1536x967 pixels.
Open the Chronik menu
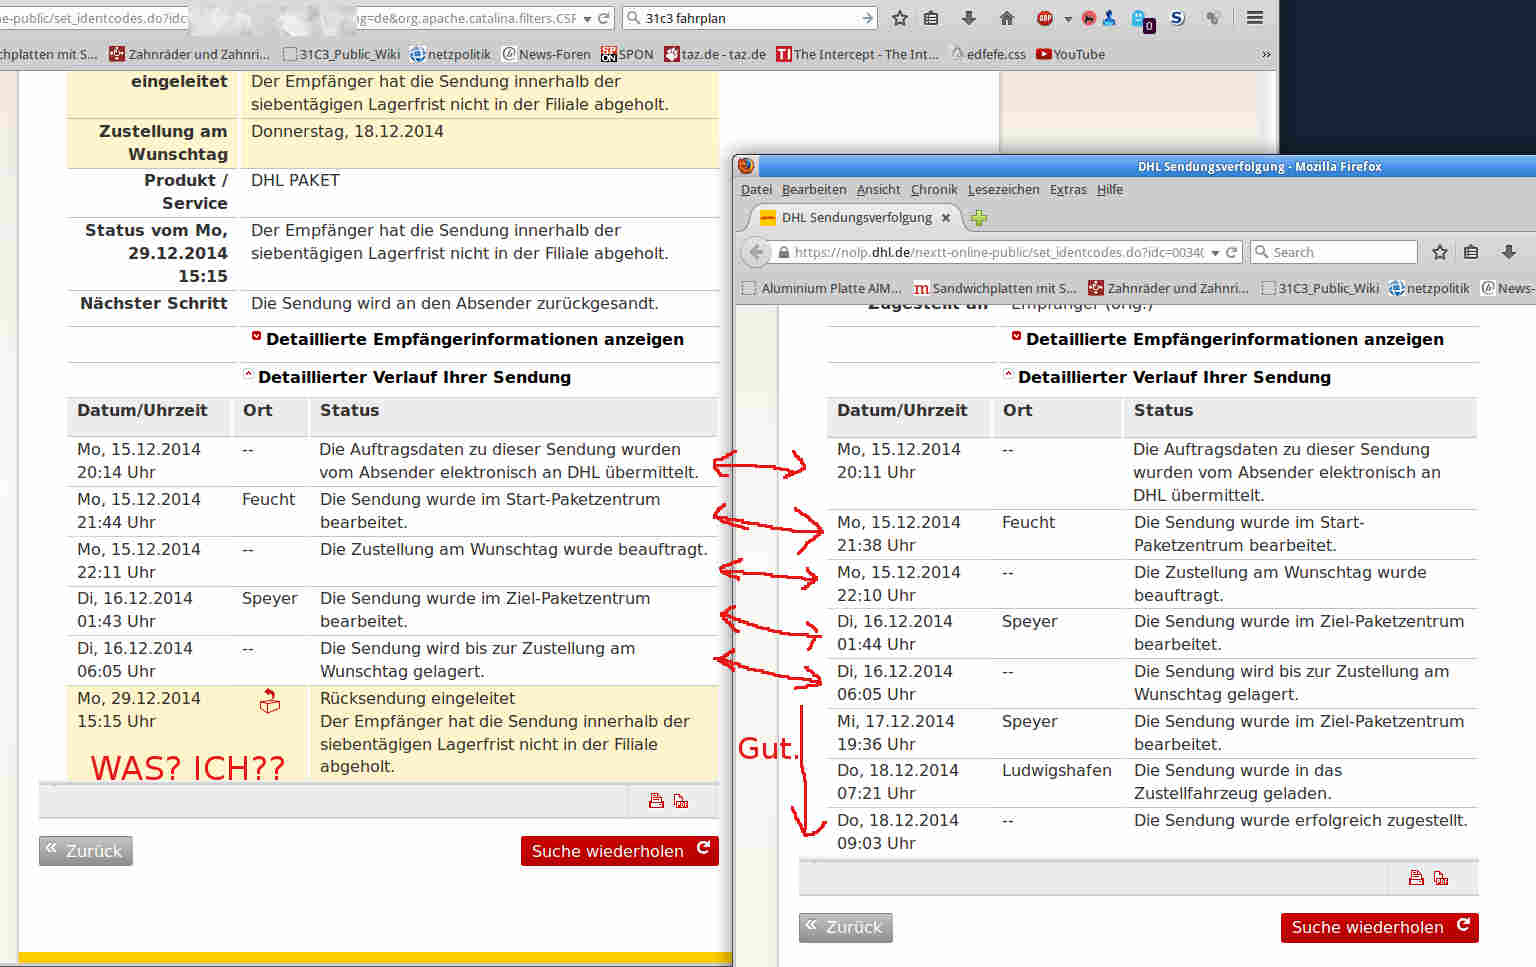[934, 189]
